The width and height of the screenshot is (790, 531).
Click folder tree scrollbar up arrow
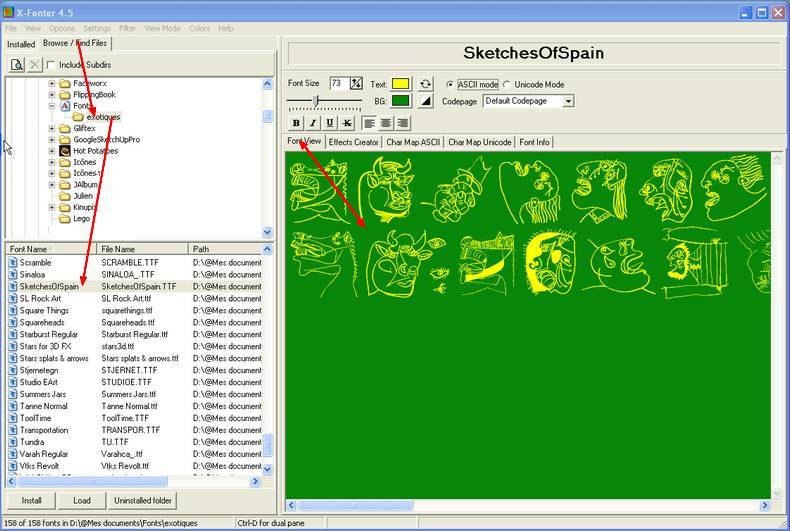coord(267,84)
